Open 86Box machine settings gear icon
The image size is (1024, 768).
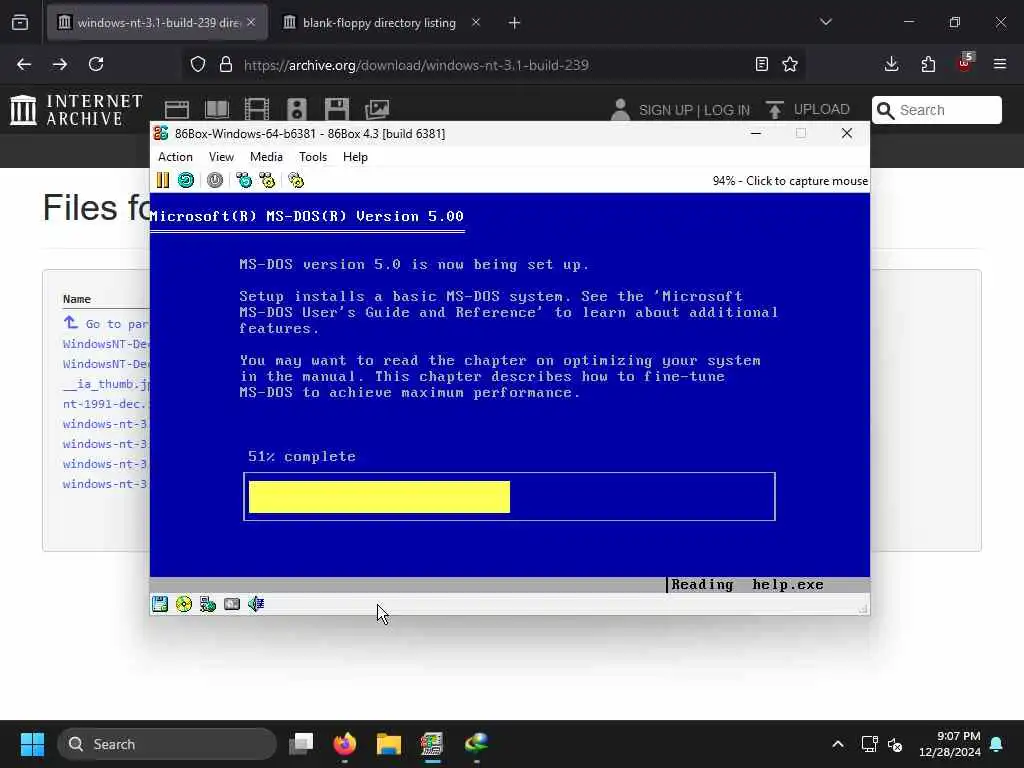pyautogui.click(x=296, y=180)
